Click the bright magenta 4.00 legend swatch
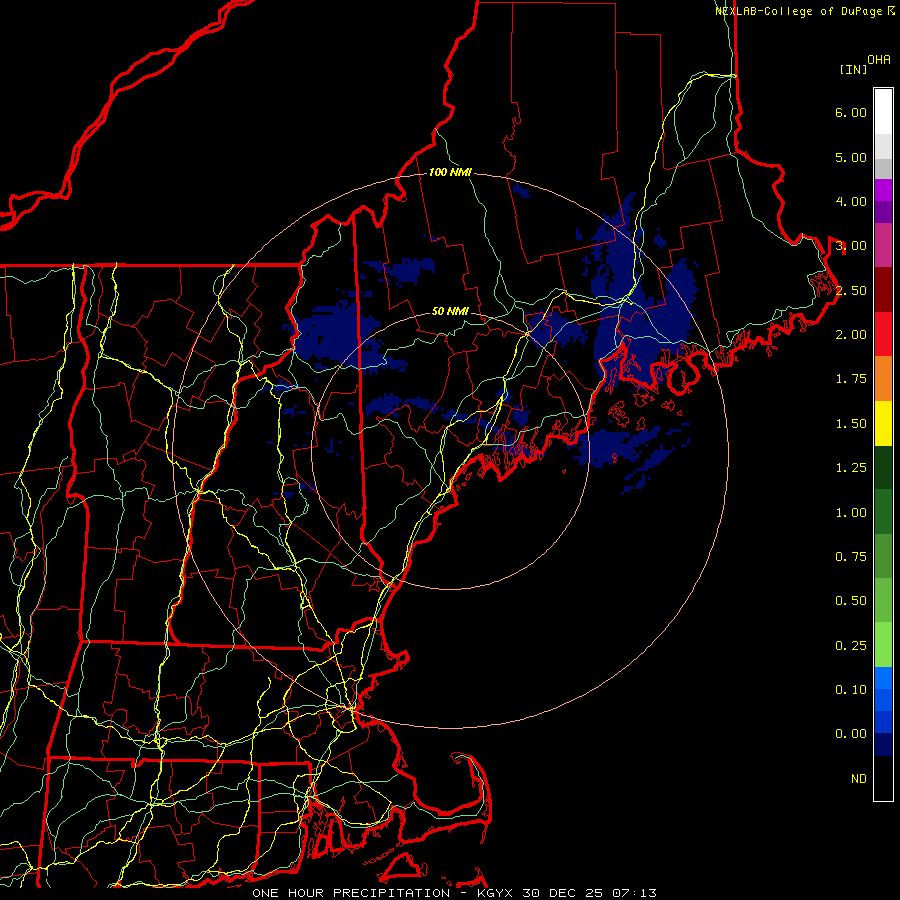This screenshot has height=900, width=900. pyautogui.click(x=883, y=190)
